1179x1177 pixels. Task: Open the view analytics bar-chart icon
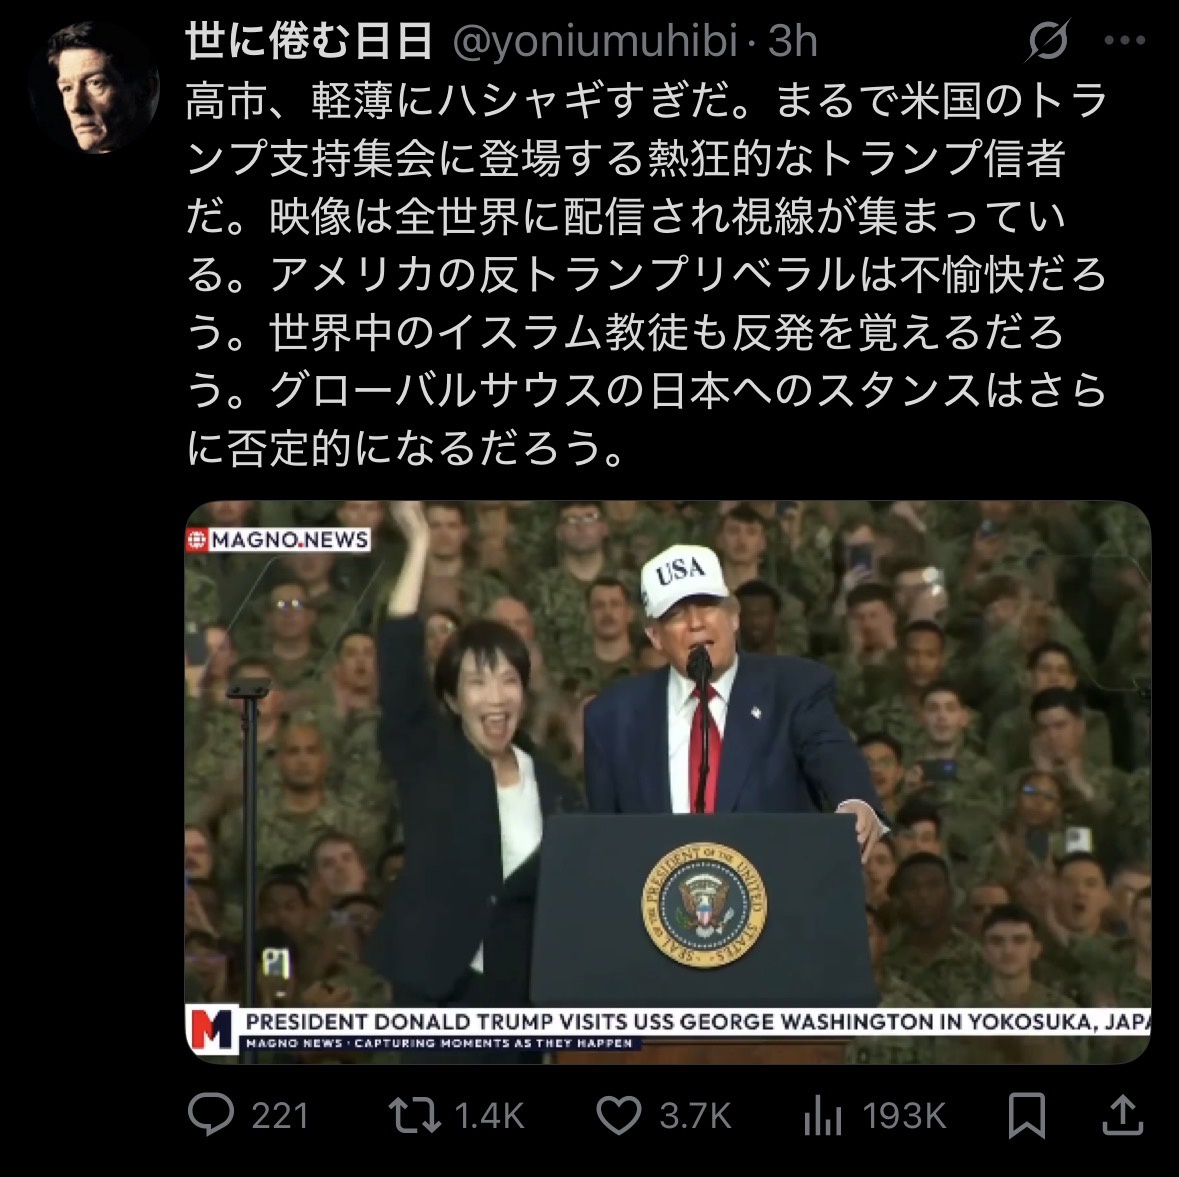coord(823,1115)
